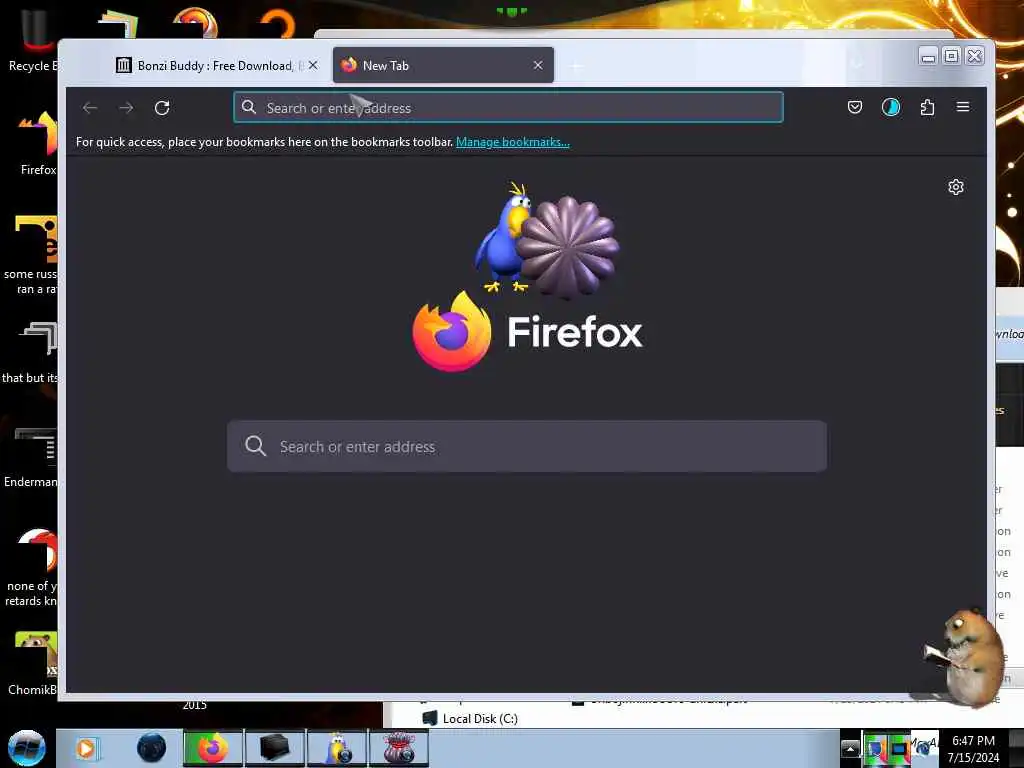Open the New Tab personalize gear
Screen dimensions: 1024x768
point(955,187)
